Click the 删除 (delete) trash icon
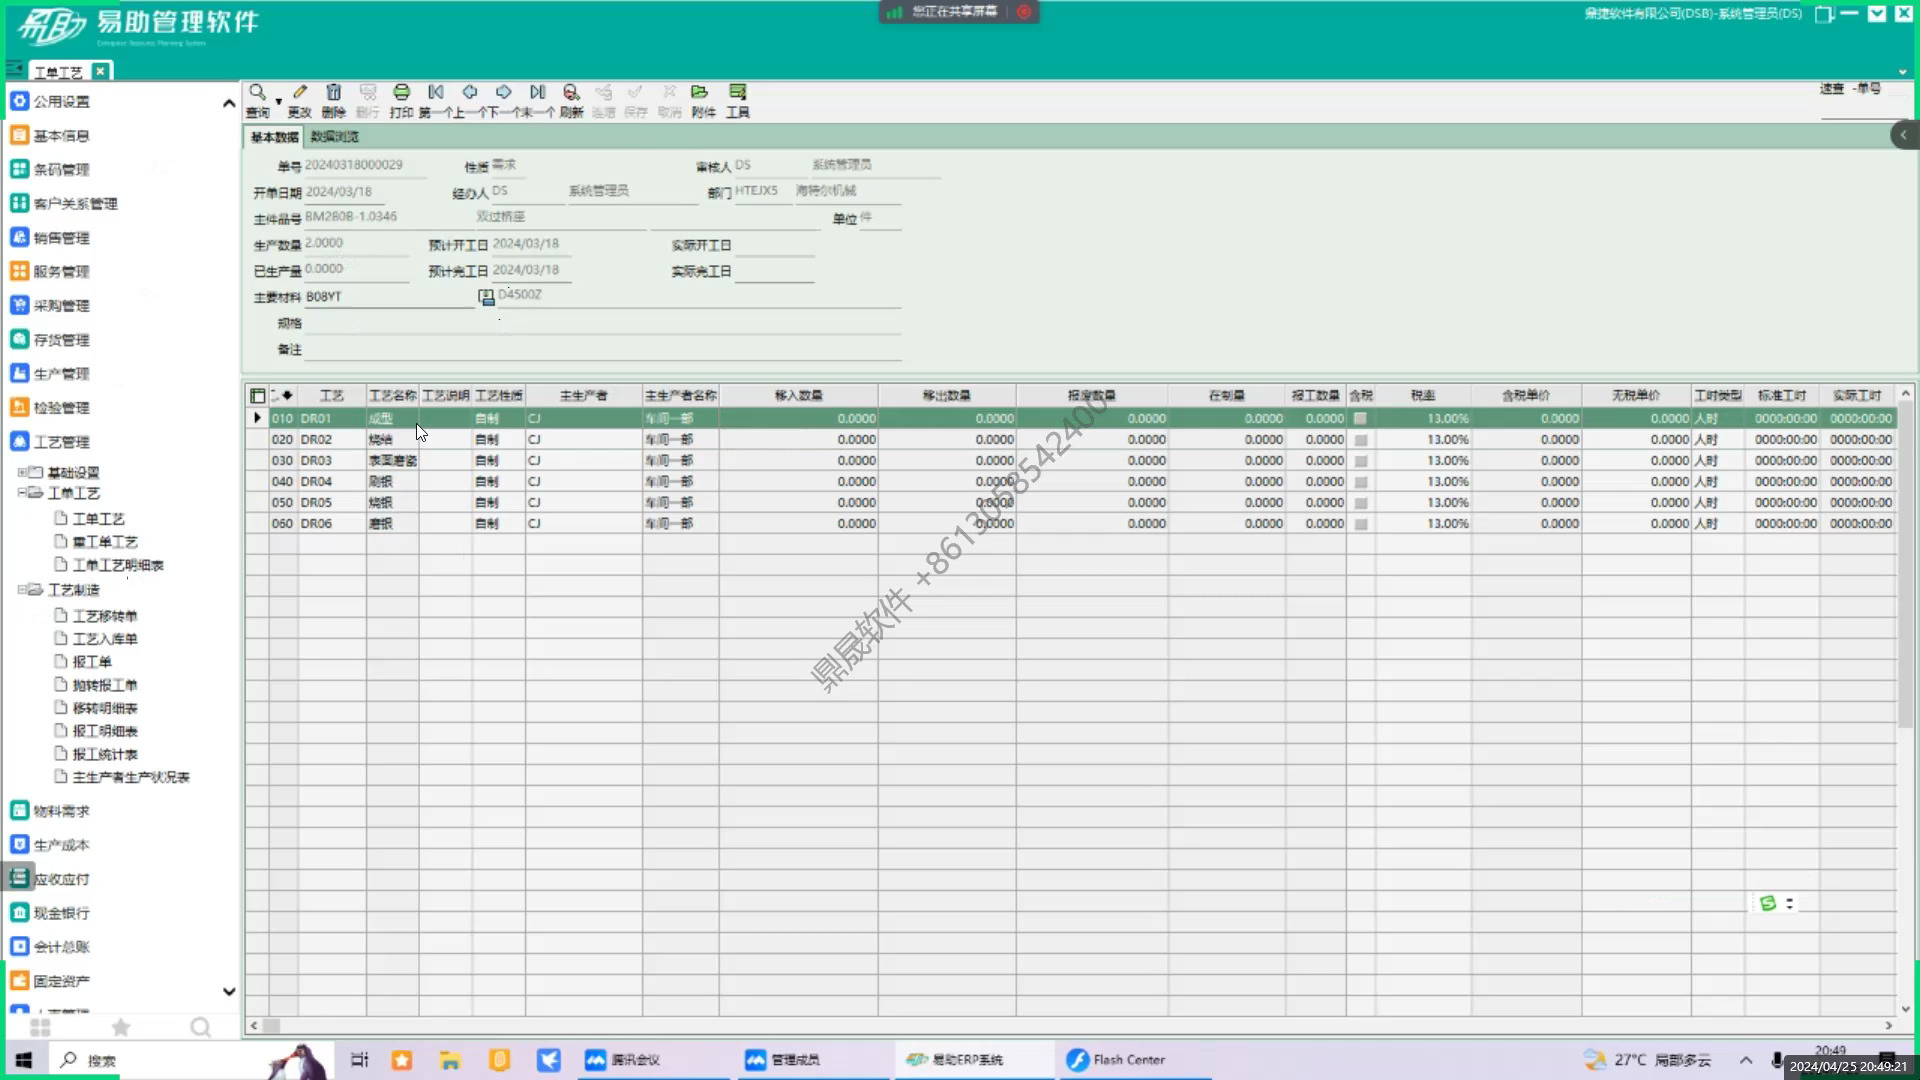1920x1080 pixels. pos(333,92)
